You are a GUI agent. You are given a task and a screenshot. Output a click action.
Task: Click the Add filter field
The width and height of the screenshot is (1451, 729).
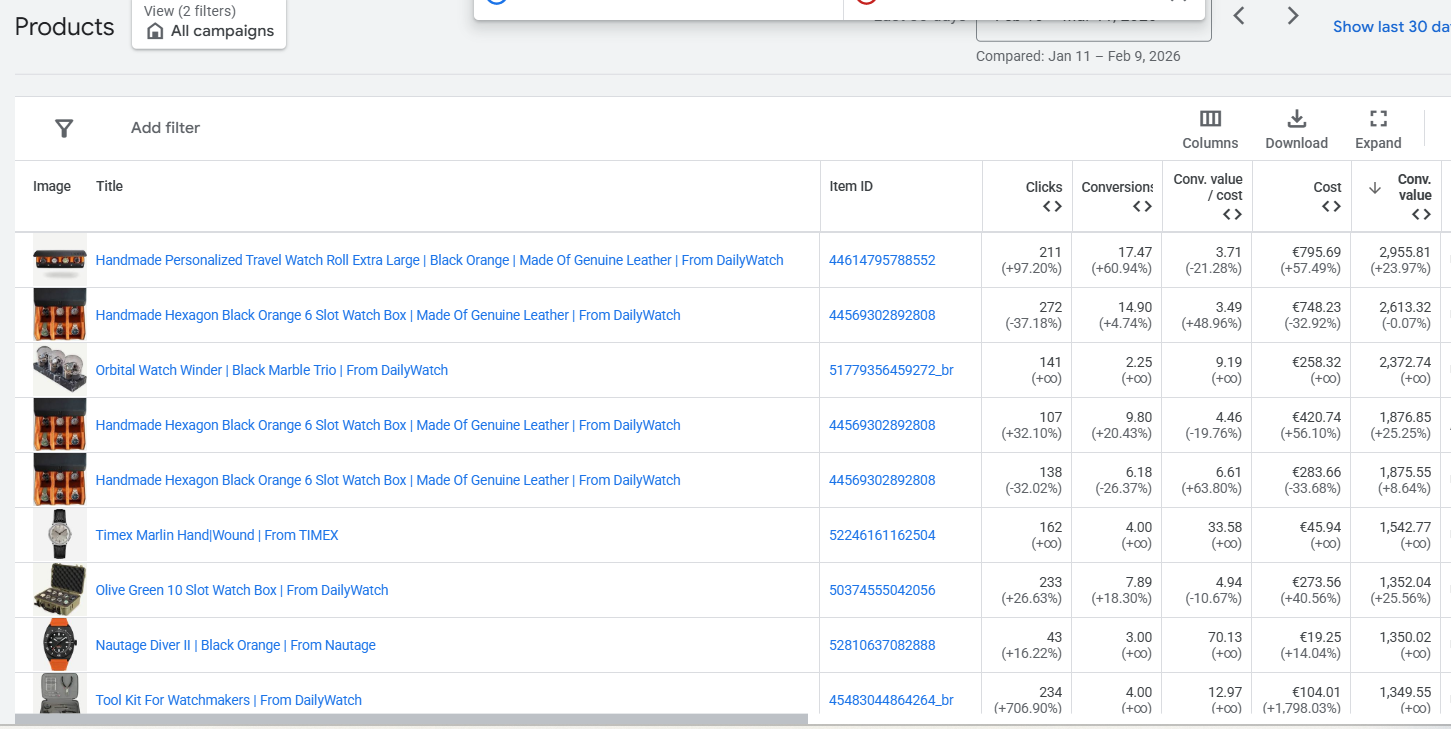[x=165, y=128]
